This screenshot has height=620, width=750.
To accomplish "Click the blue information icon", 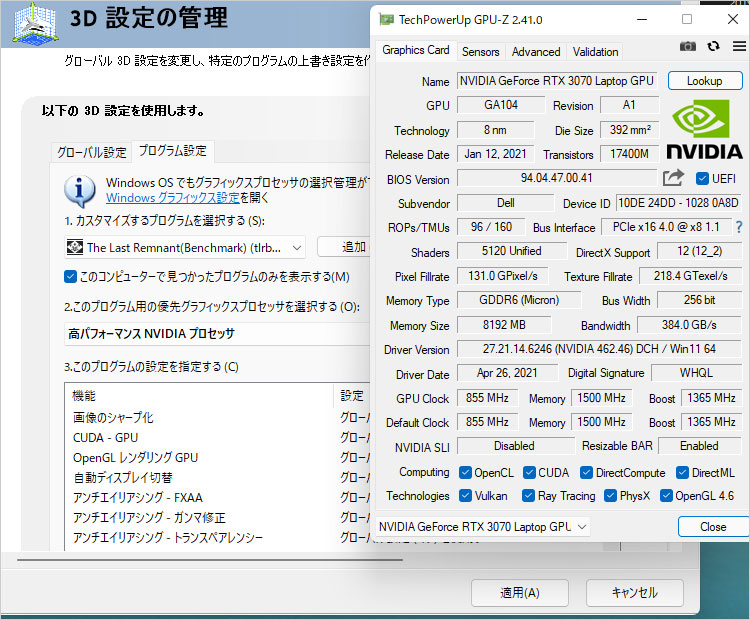I will 79,190.
